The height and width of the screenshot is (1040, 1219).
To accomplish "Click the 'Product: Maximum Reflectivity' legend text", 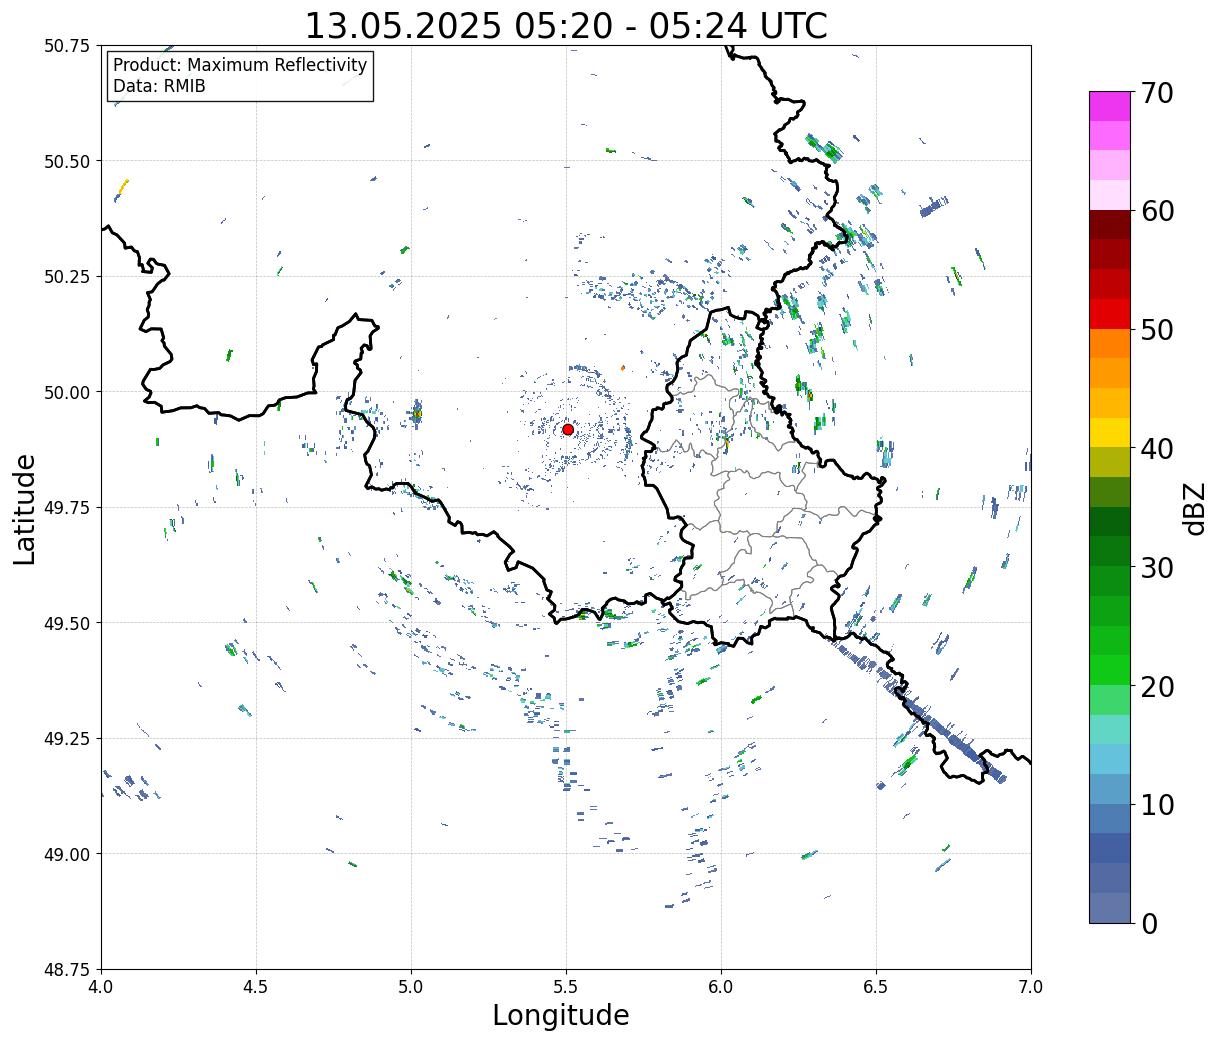I will 240,65.
